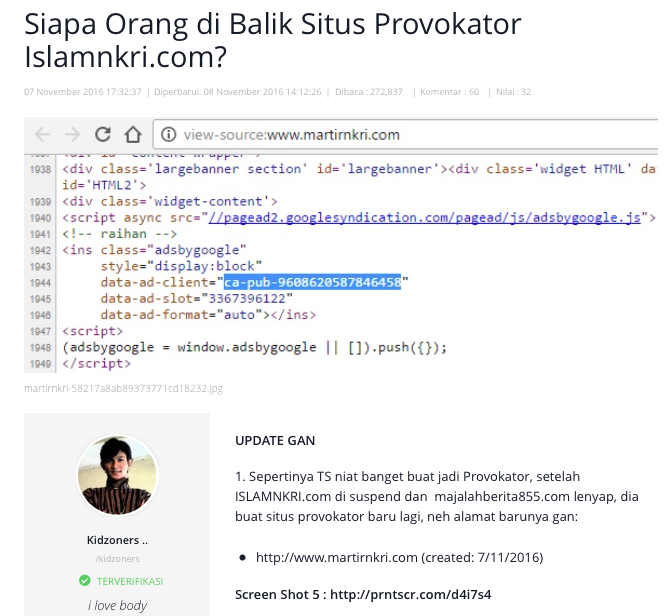The image size is (670, 616).
Task: Click the 'Nilai : 32' rating
Action: coord(513,92)
